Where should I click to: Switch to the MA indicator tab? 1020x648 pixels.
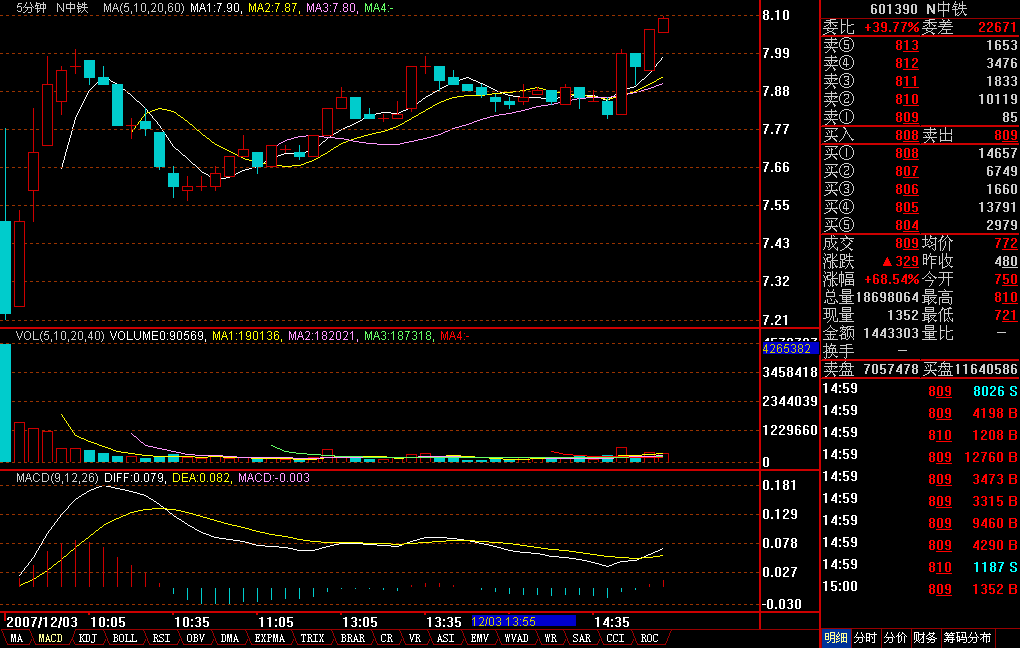click(x=17, y=638)
